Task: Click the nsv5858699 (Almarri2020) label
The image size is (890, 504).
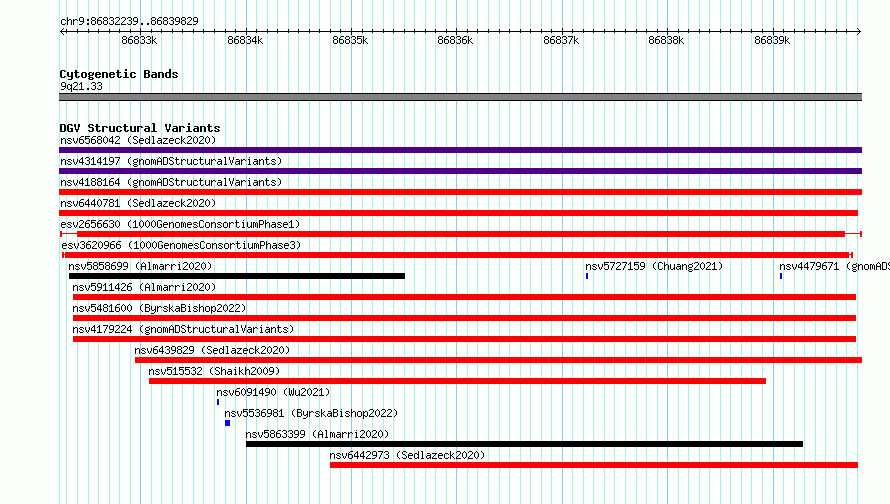Action: tap(140, 266)
